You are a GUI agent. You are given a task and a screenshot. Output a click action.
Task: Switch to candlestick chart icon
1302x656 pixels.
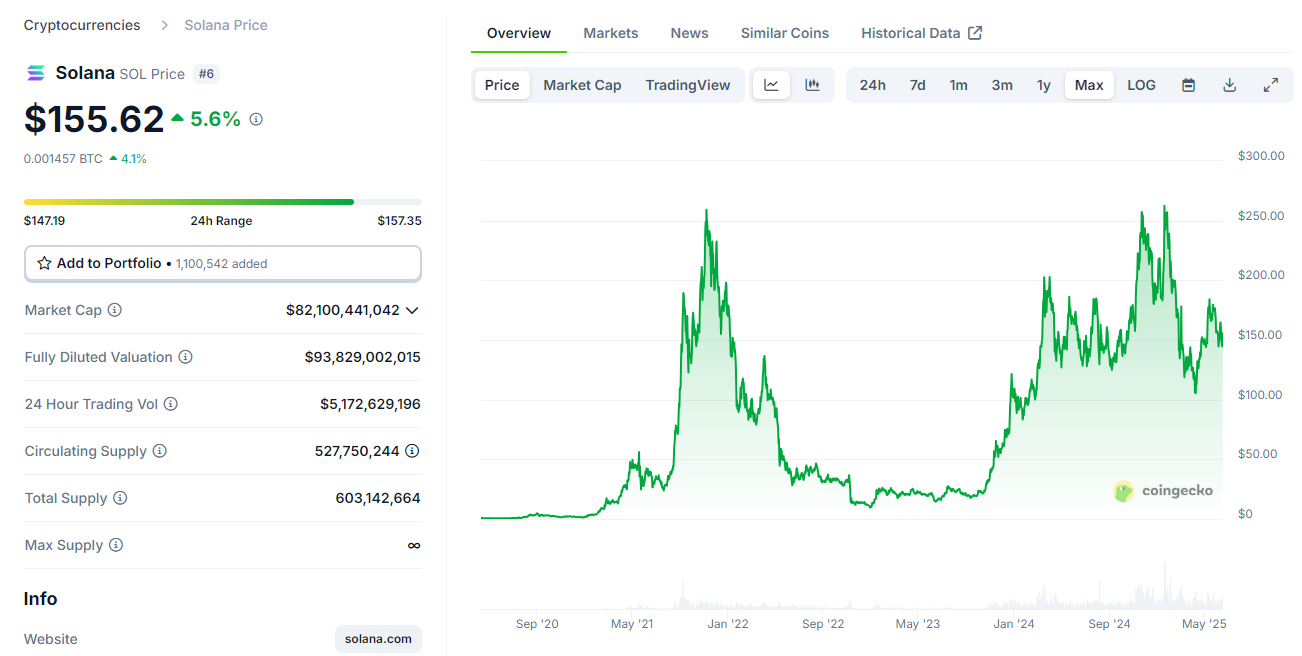813,85
